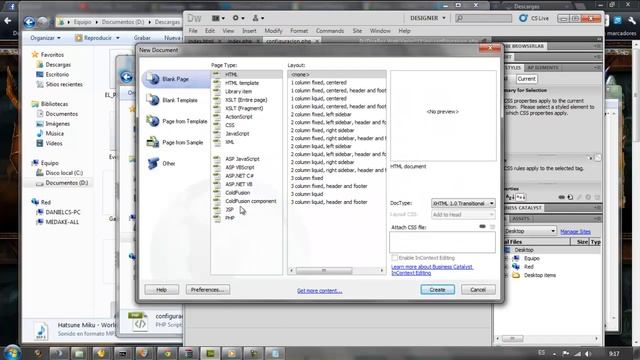Screen dimensions: 640x360
Task: Select Page from Template category
Action: pos(177,121)
